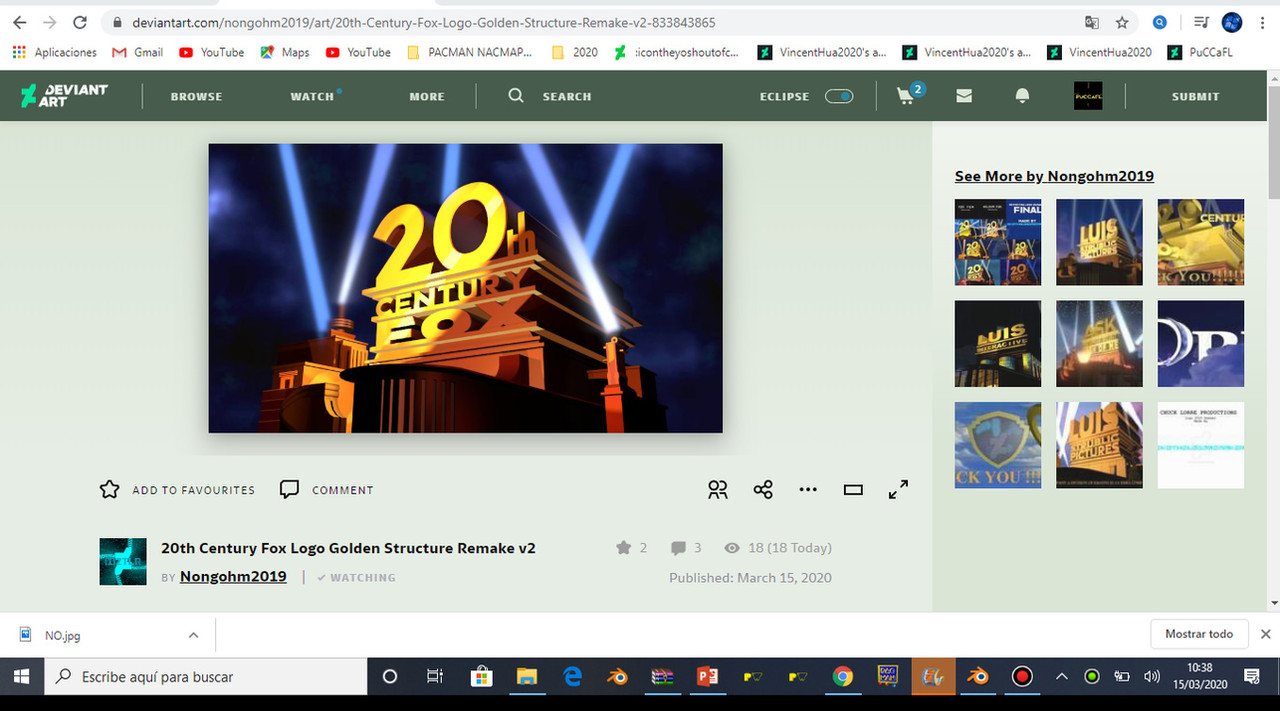Click the fullscreen expand arrows icon
1280x711 pixels.
coord(898,489)
